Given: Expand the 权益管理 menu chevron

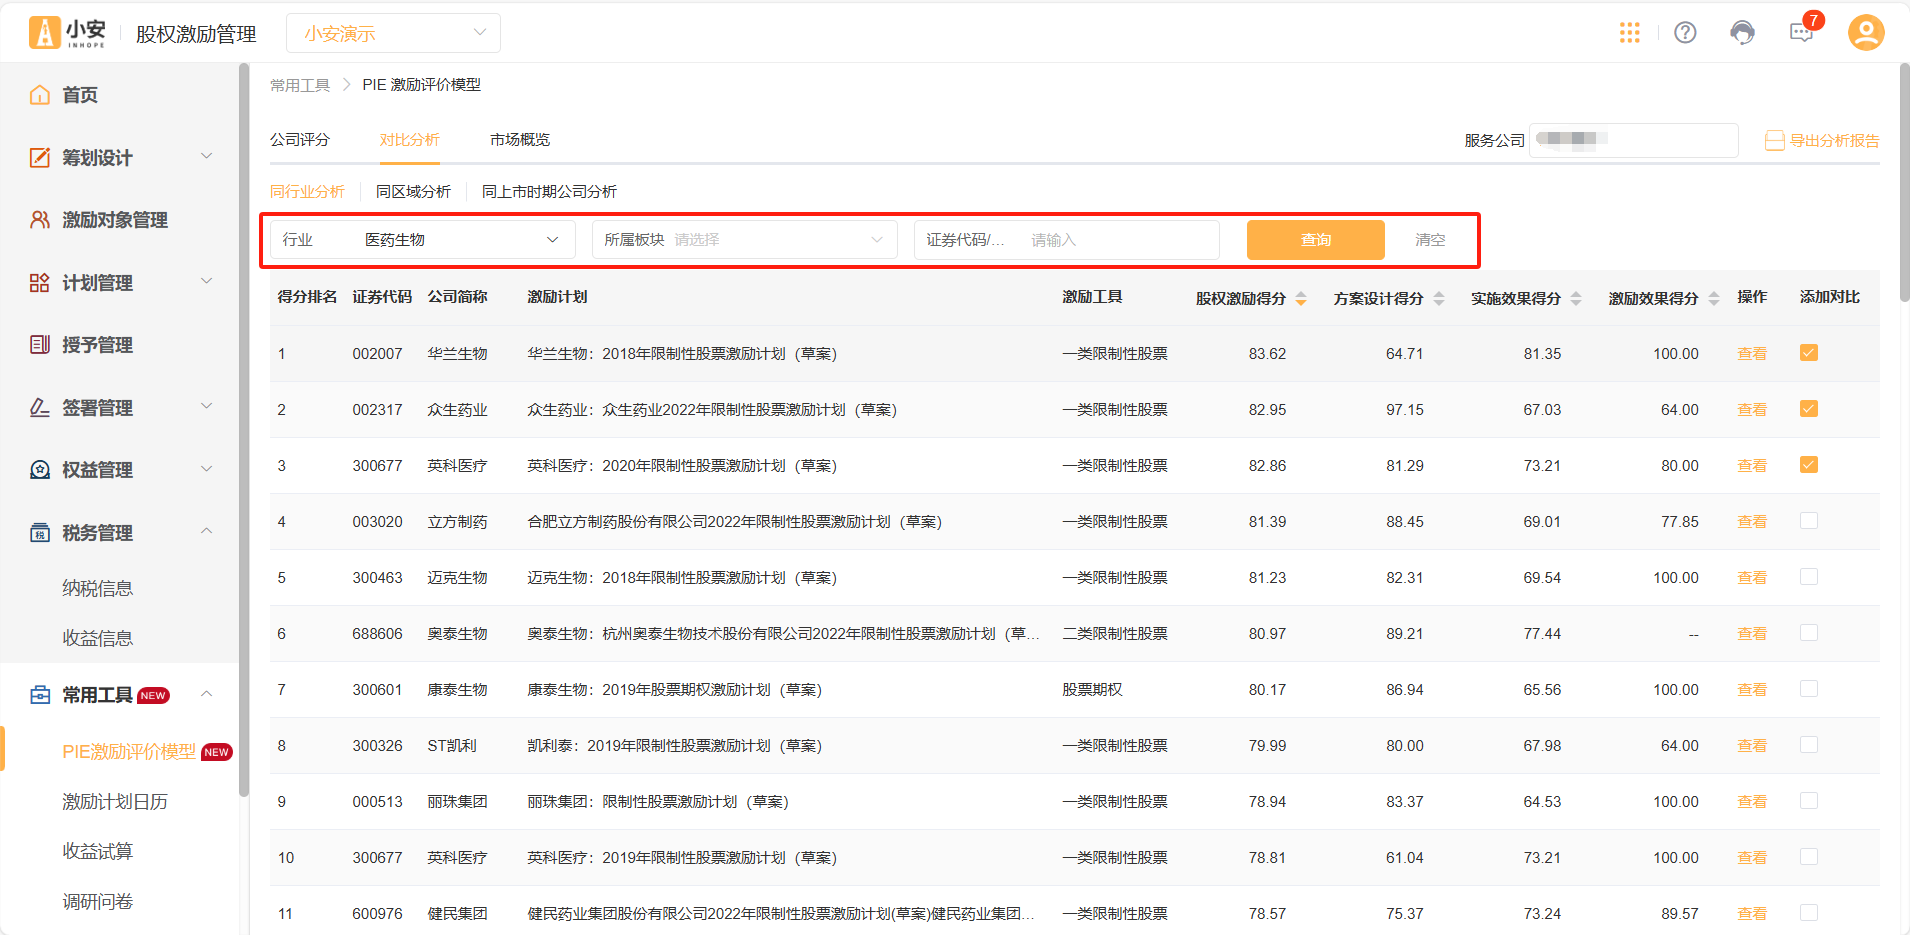Looking at the screenshot, I should (207, 469).
